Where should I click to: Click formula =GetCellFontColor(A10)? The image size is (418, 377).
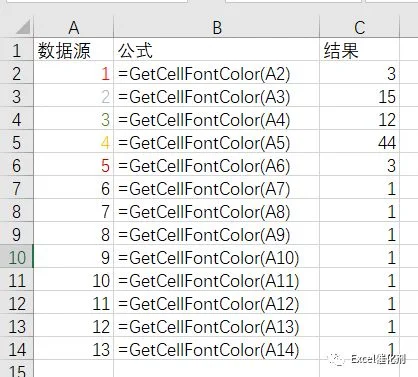pyautogui.click(x=217, y=256)
